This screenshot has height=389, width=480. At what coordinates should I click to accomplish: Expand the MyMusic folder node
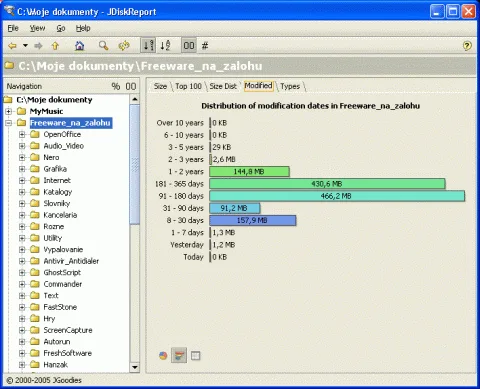point(9,111)
